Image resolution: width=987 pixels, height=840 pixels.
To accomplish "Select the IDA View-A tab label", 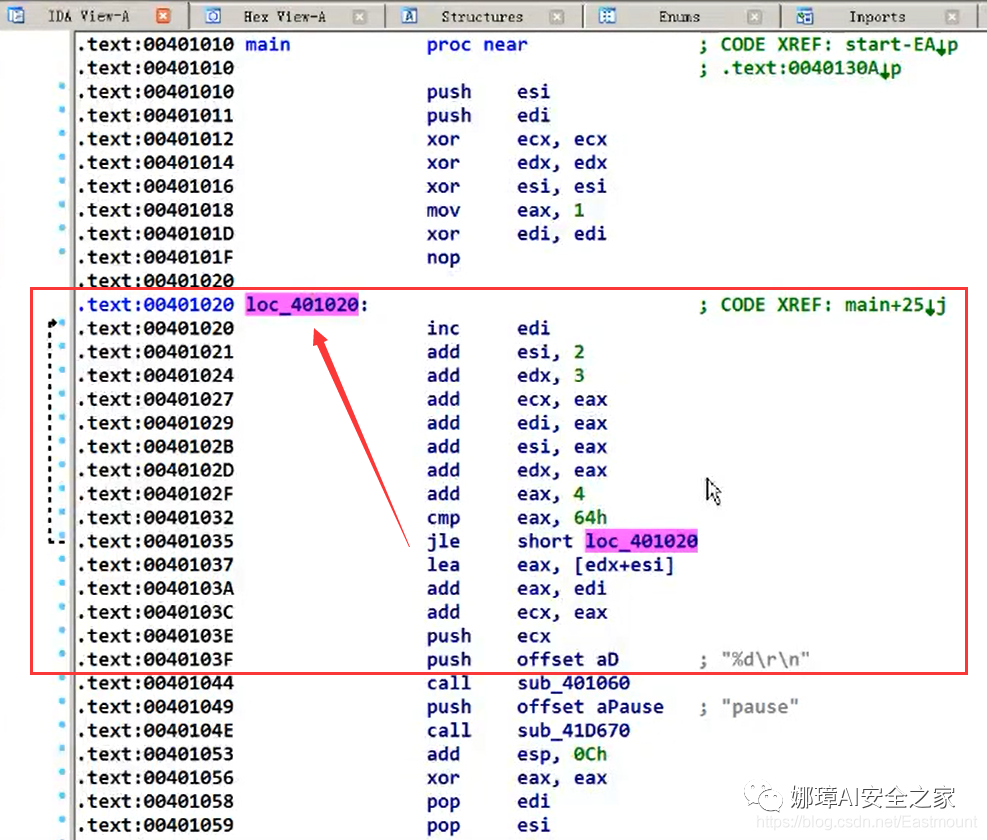I will (88, 16).
